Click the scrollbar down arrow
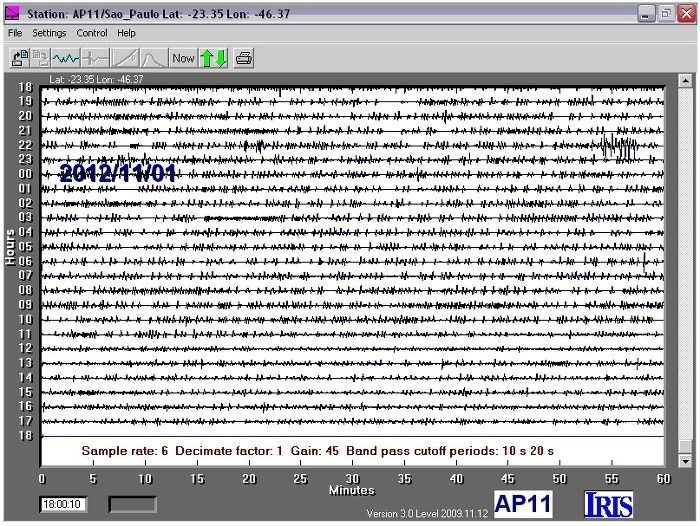The image size is (700, 526). [685, 460]
